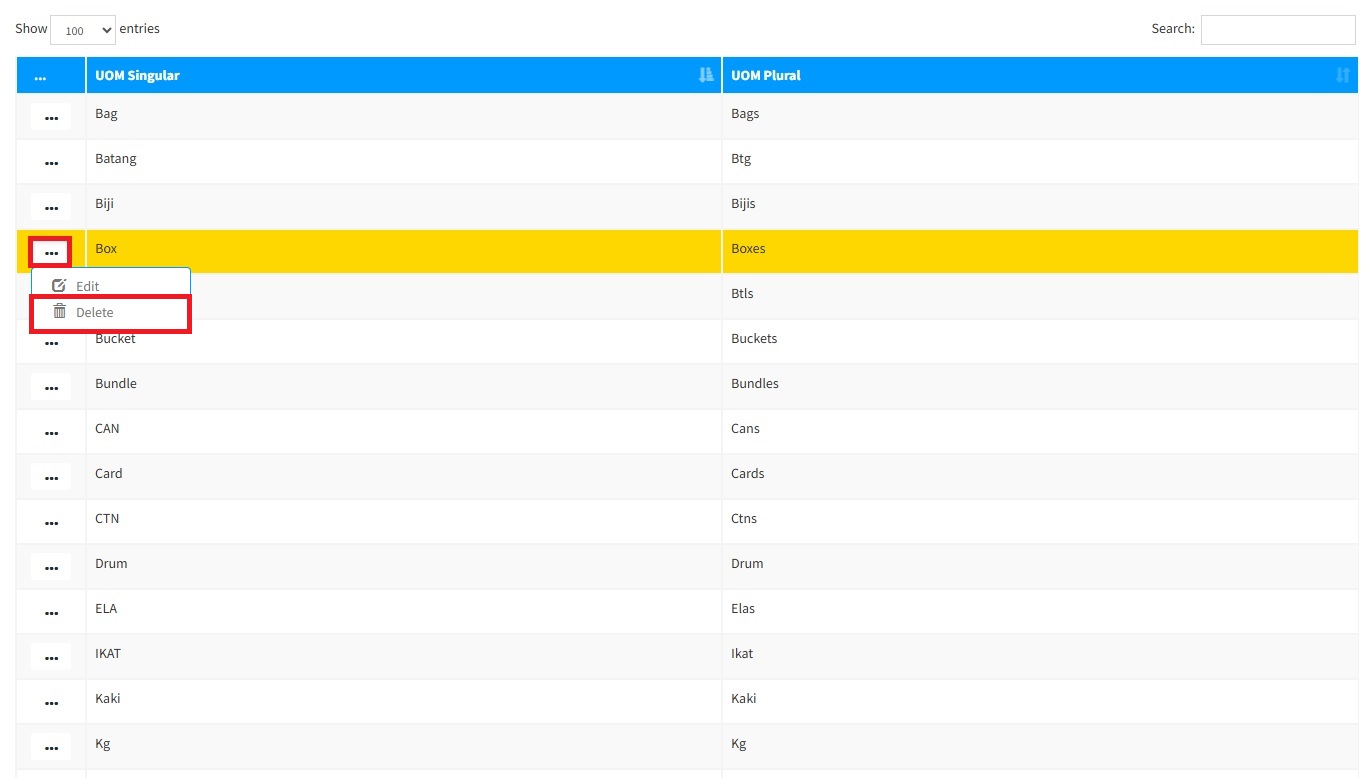
Task: Click the UOM Plural sort icon
Action: point(1342,75)
